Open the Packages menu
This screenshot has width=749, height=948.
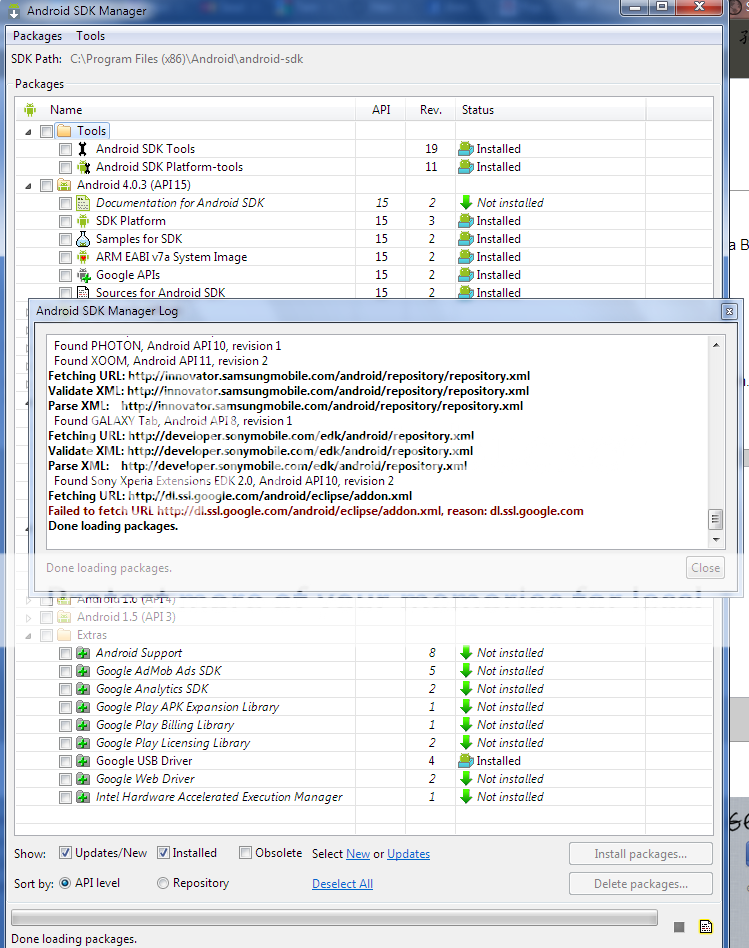pyautogui.click(x=37, y=36)
